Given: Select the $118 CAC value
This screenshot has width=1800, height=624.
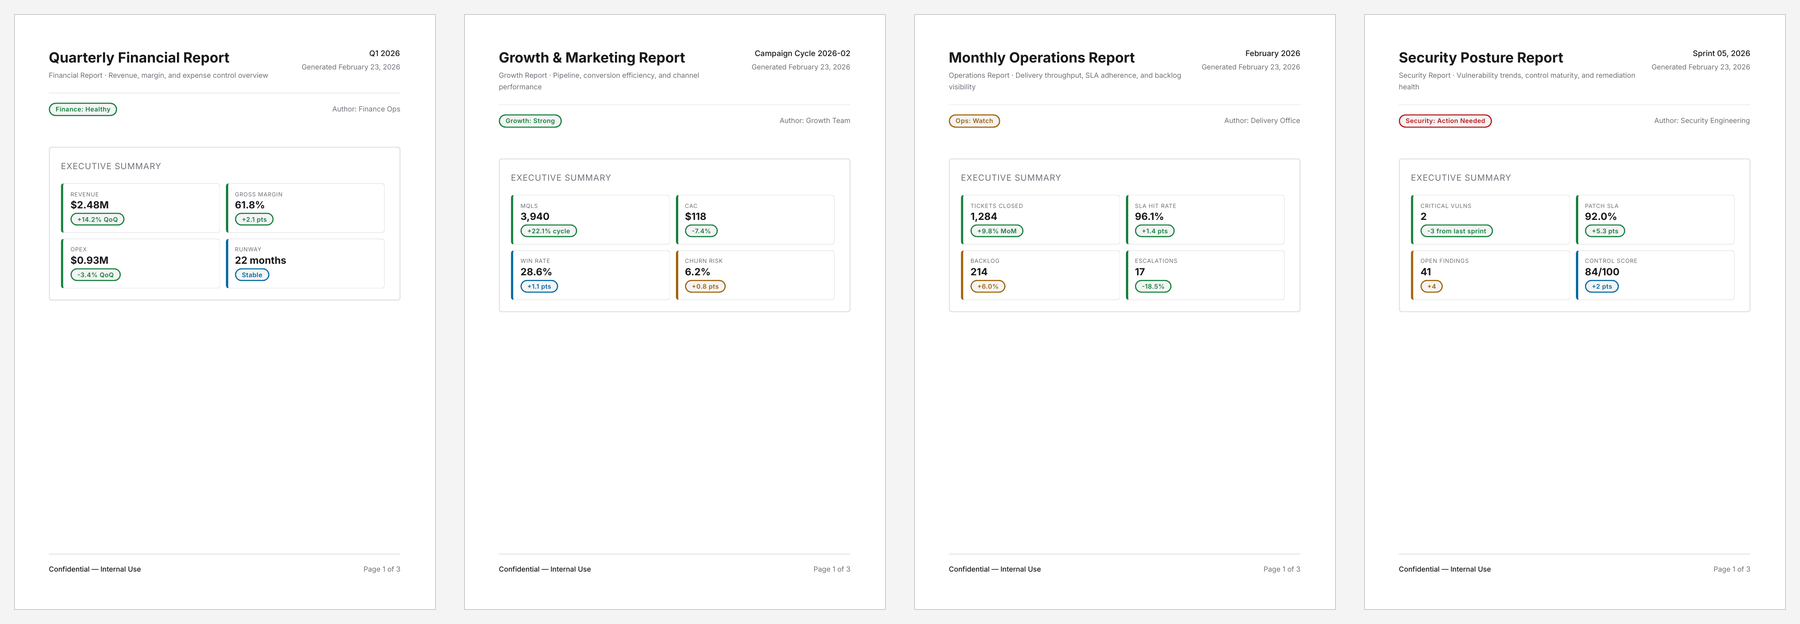Looking at the screenshot, I should tap(695, 216).
